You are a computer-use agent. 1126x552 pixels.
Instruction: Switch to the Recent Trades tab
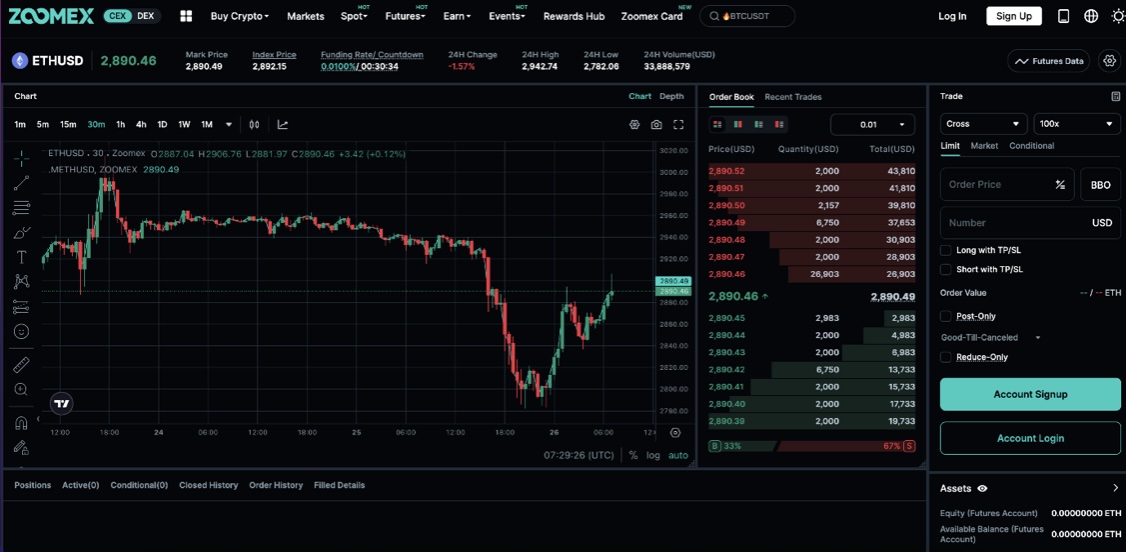click(793, 97)
